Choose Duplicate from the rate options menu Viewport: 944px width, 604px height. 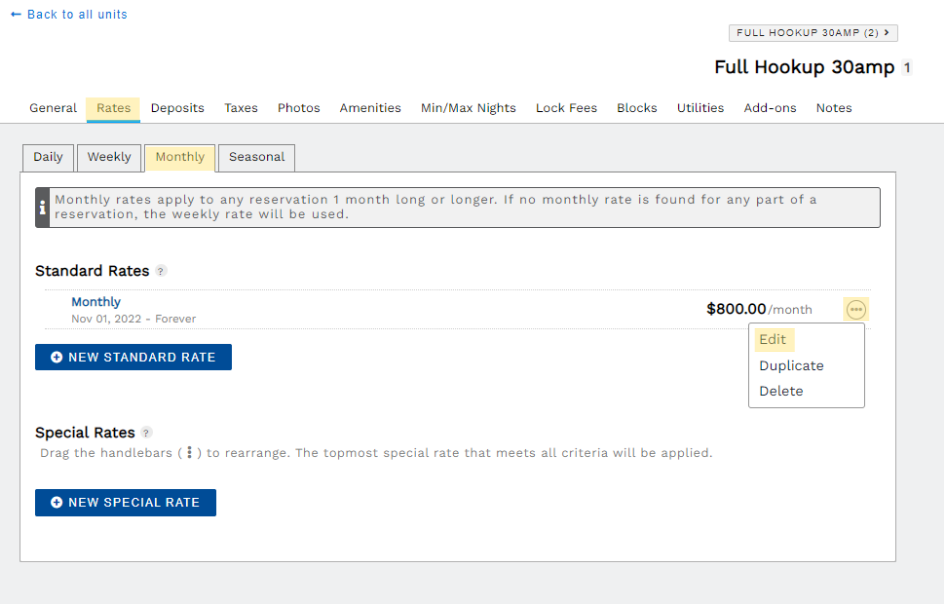pos(791,366)
